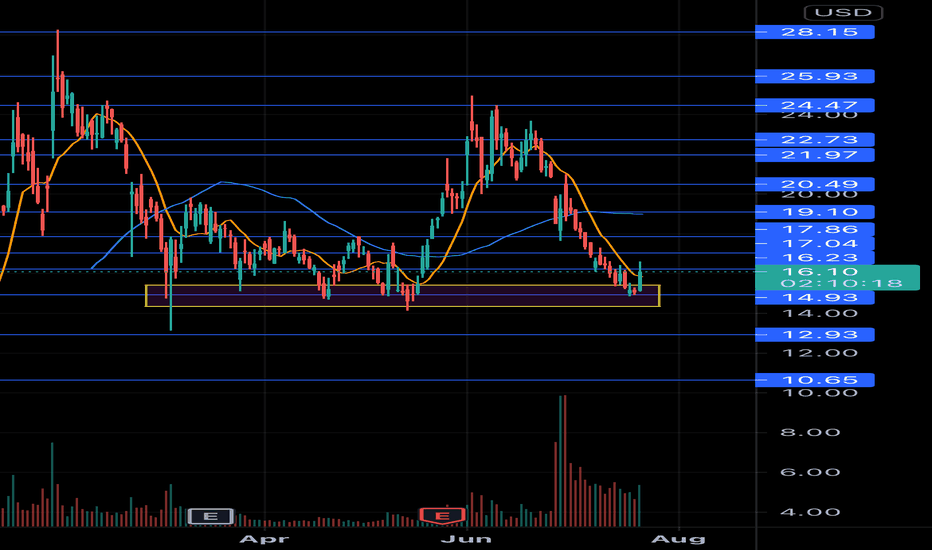Click the Aug date axis label
This screenshot has height=550, width=932.
(x=678, y=539)
